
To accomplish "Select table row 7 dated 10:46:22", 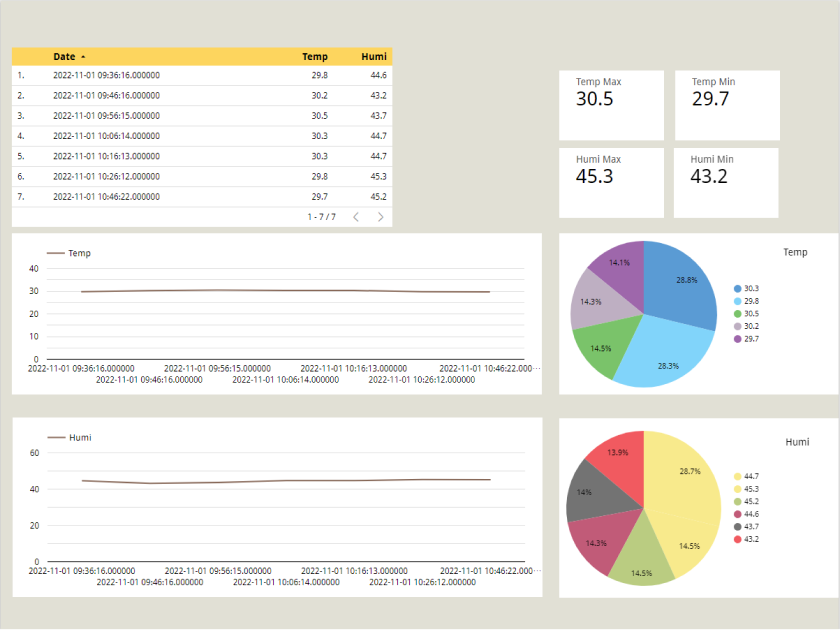I will (201, 197).
